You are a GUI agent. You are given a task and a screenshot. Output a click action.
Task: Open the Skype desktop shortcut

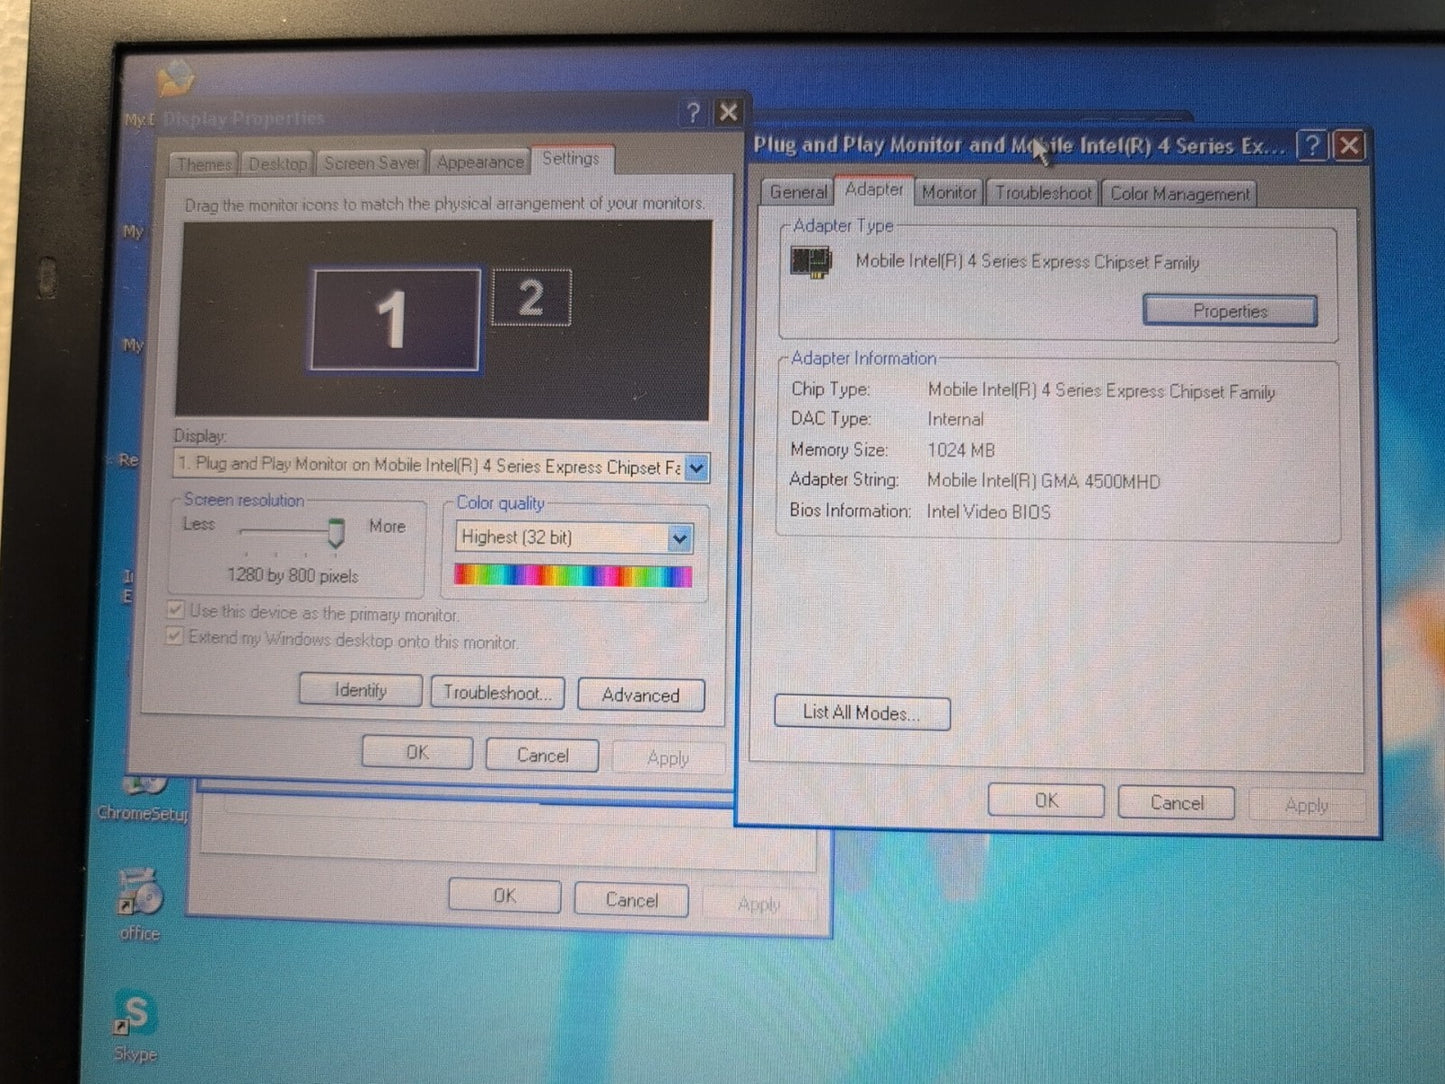tap(136, 1025)
